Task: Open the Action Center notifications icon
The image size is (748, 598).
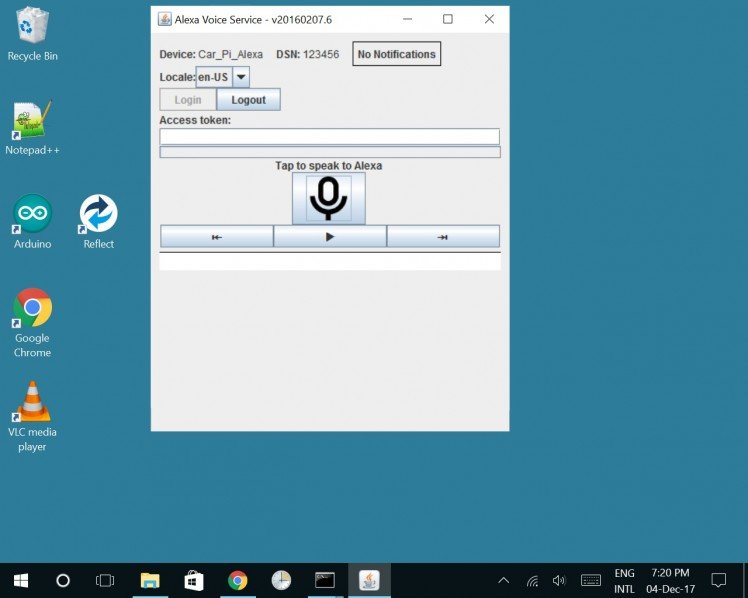Action: (x=718, y=580)
